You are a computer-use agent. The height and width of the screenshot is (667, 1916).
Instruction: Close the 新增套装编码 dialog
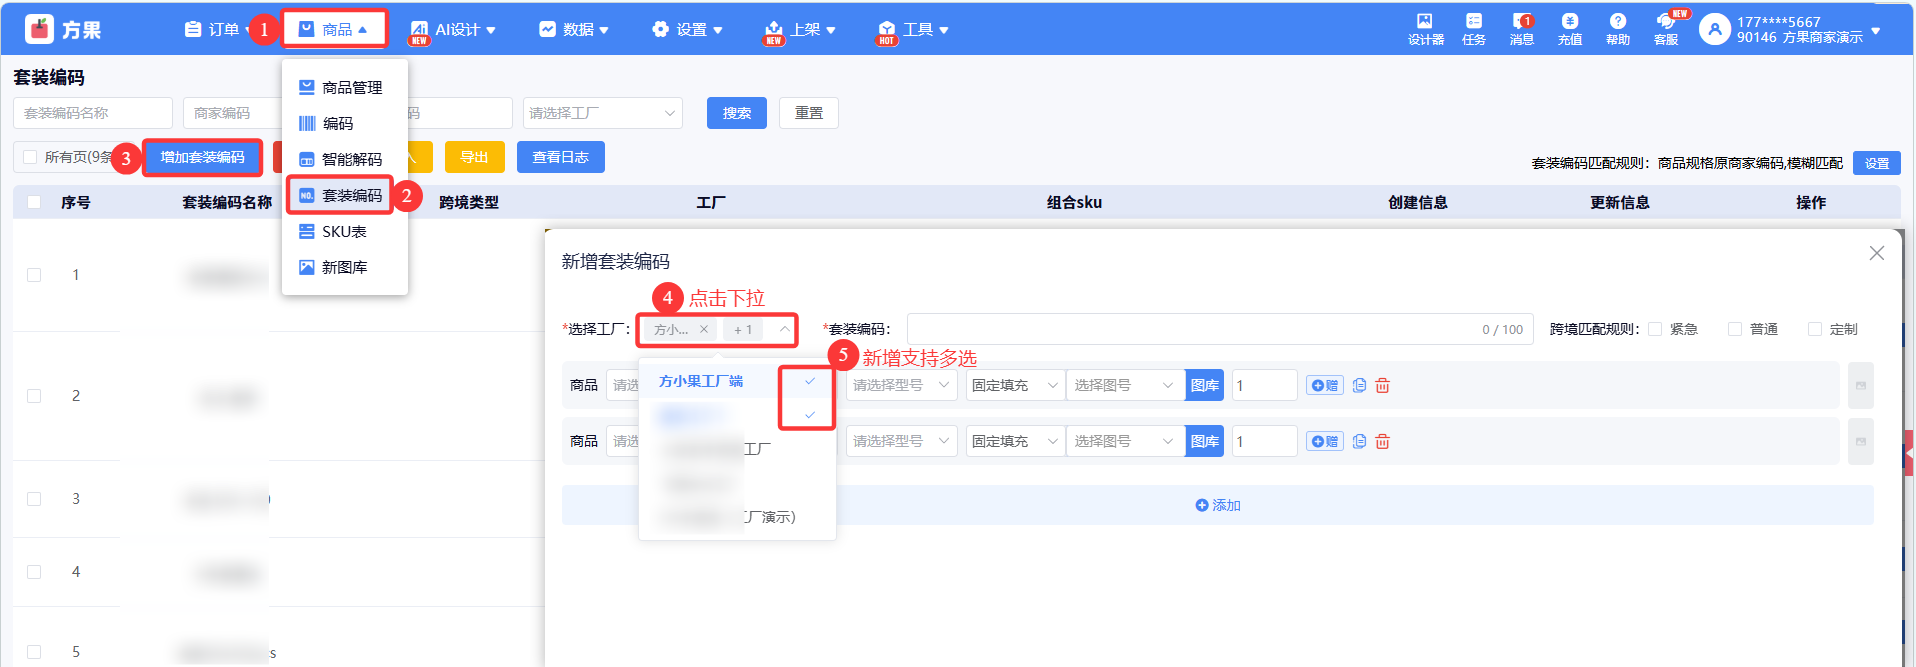coord(1877,253)
